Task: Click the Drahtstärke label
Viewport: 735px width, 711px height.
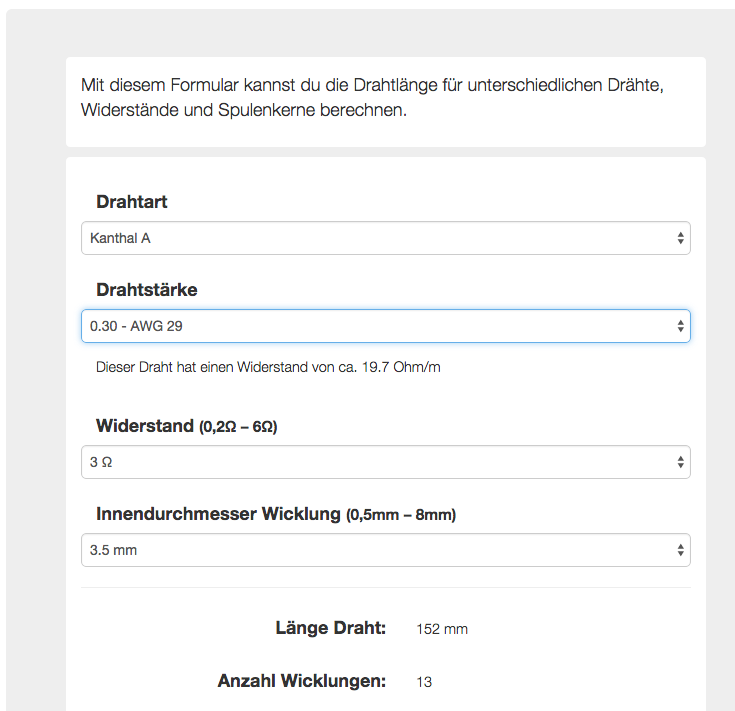Action: (147, 290)
